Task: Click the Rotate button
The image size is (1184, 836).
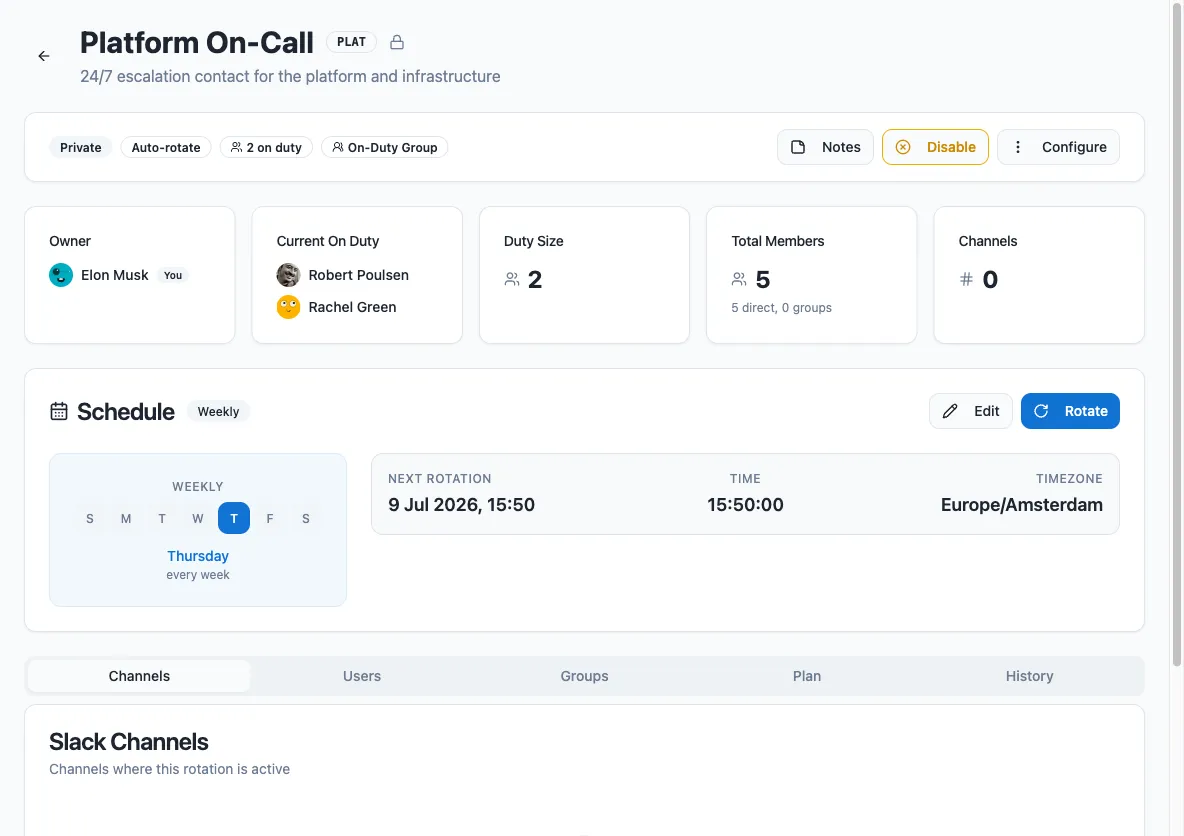Action: [x=1070, y=411]
